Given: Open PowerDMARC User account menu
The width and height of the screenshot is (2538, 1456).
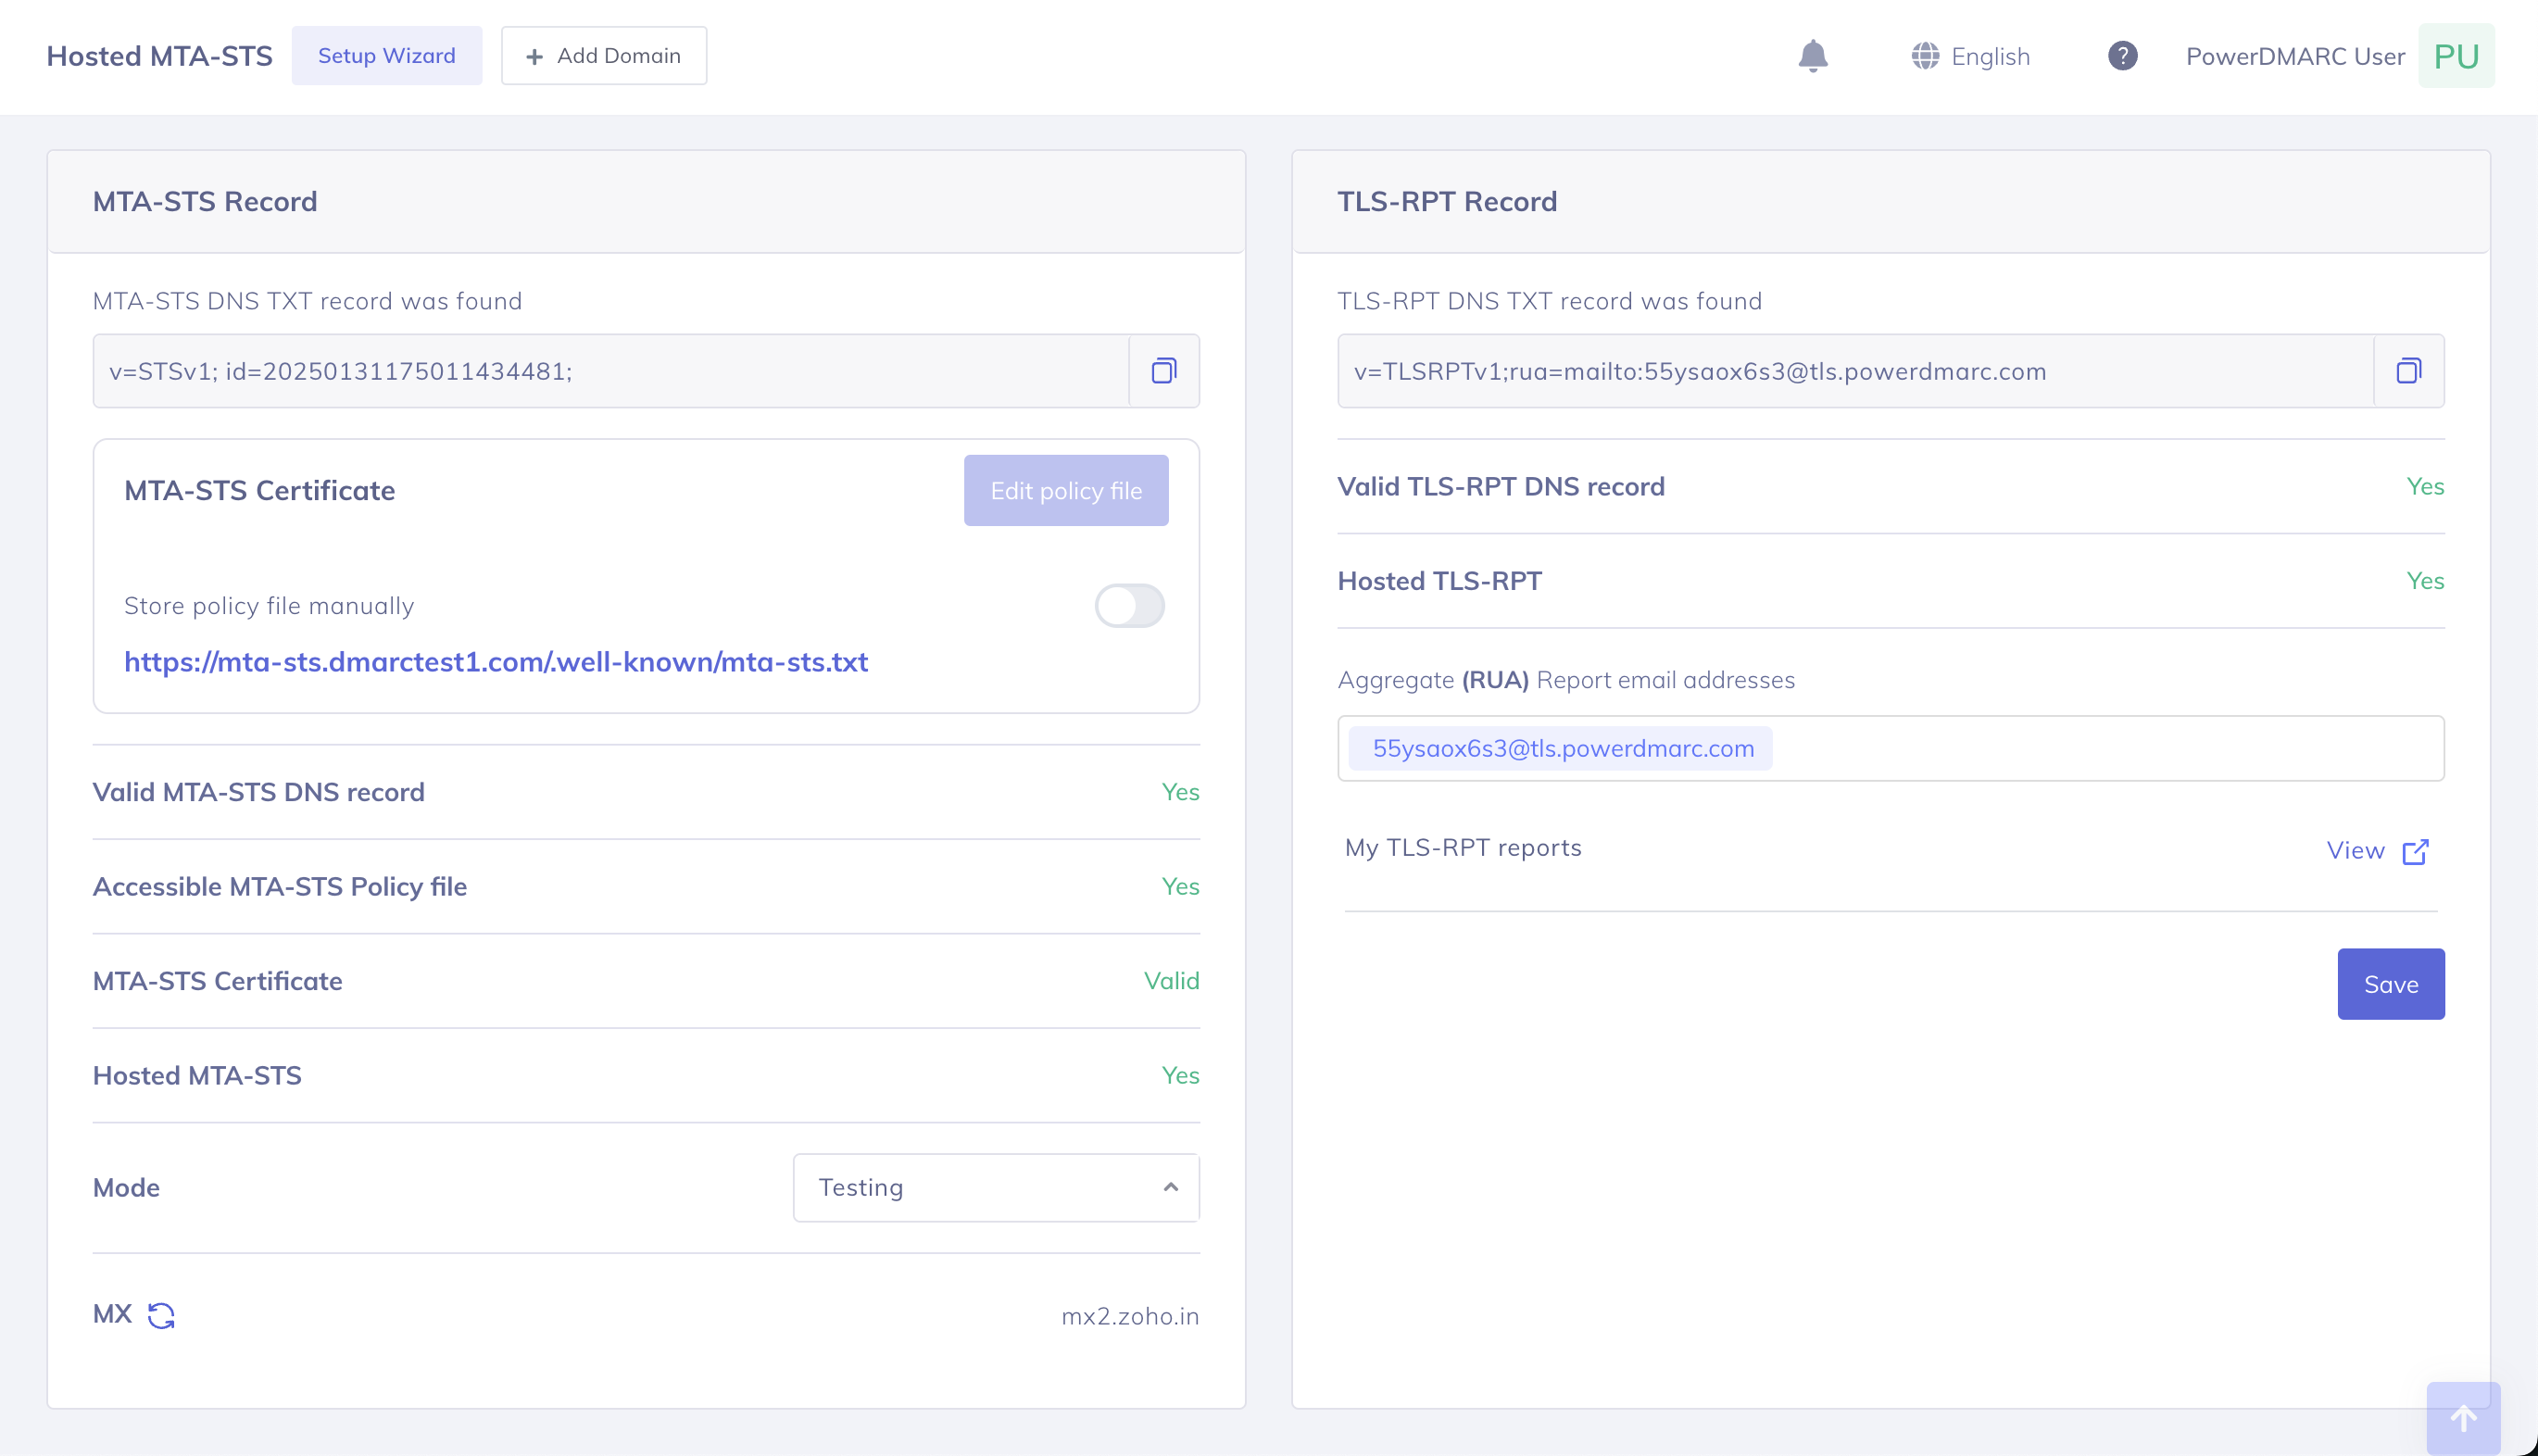Looking at the screenshot, I should click(x=2294, y=56).
